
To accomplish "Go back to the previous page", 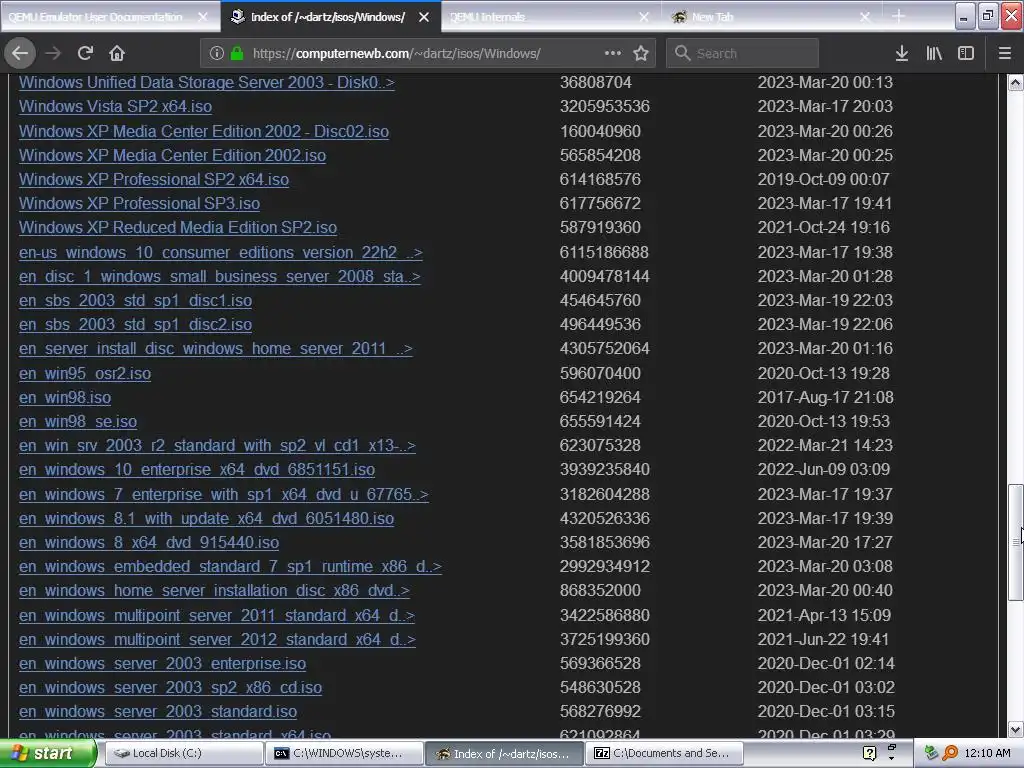I will click(20, 53).
